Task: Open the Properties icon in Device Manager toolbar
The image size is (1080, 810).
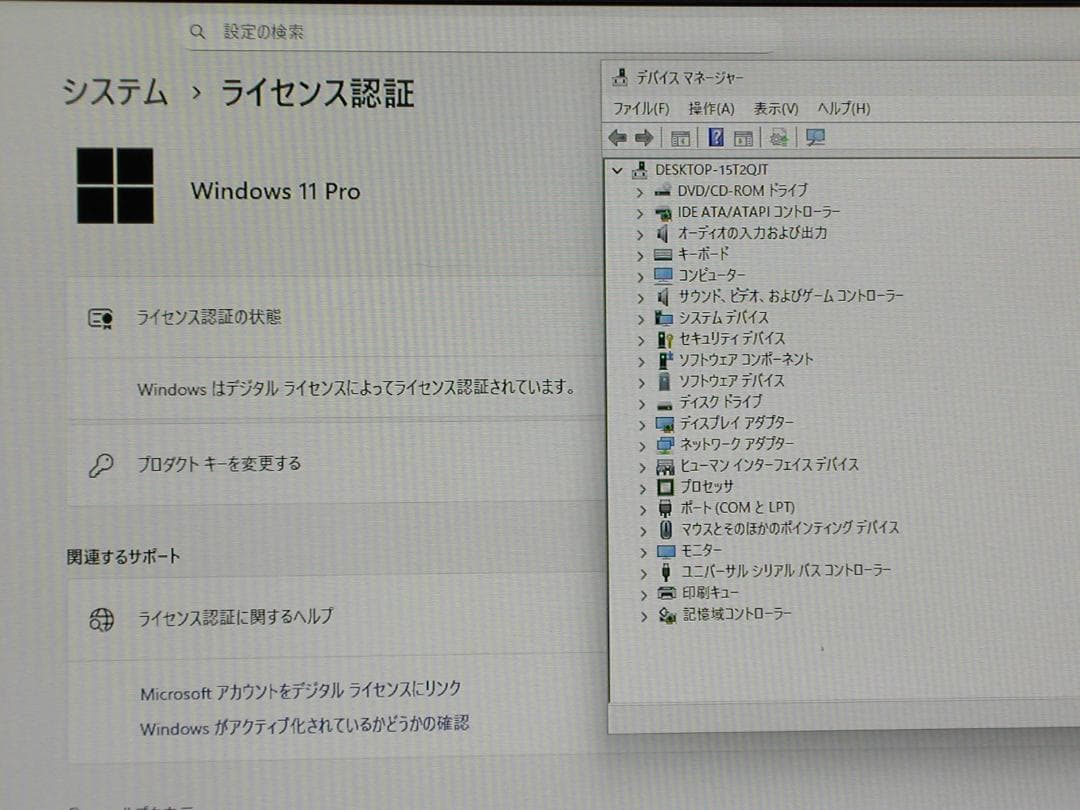Action: [742, 137]
